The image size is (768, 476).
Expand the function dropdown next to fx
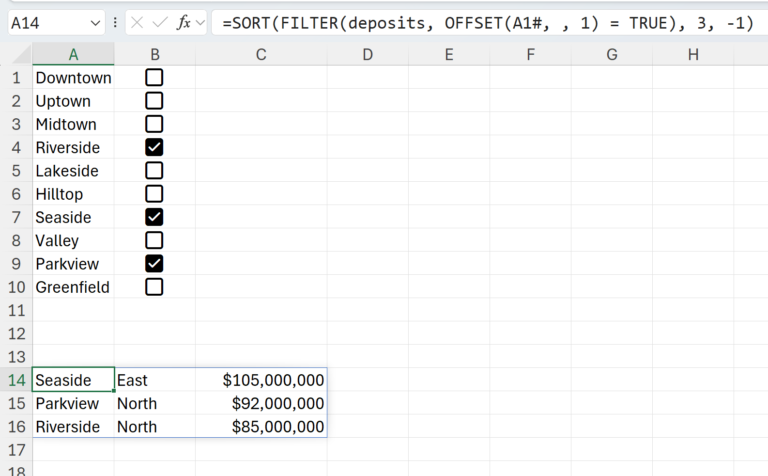click(200, 23)
